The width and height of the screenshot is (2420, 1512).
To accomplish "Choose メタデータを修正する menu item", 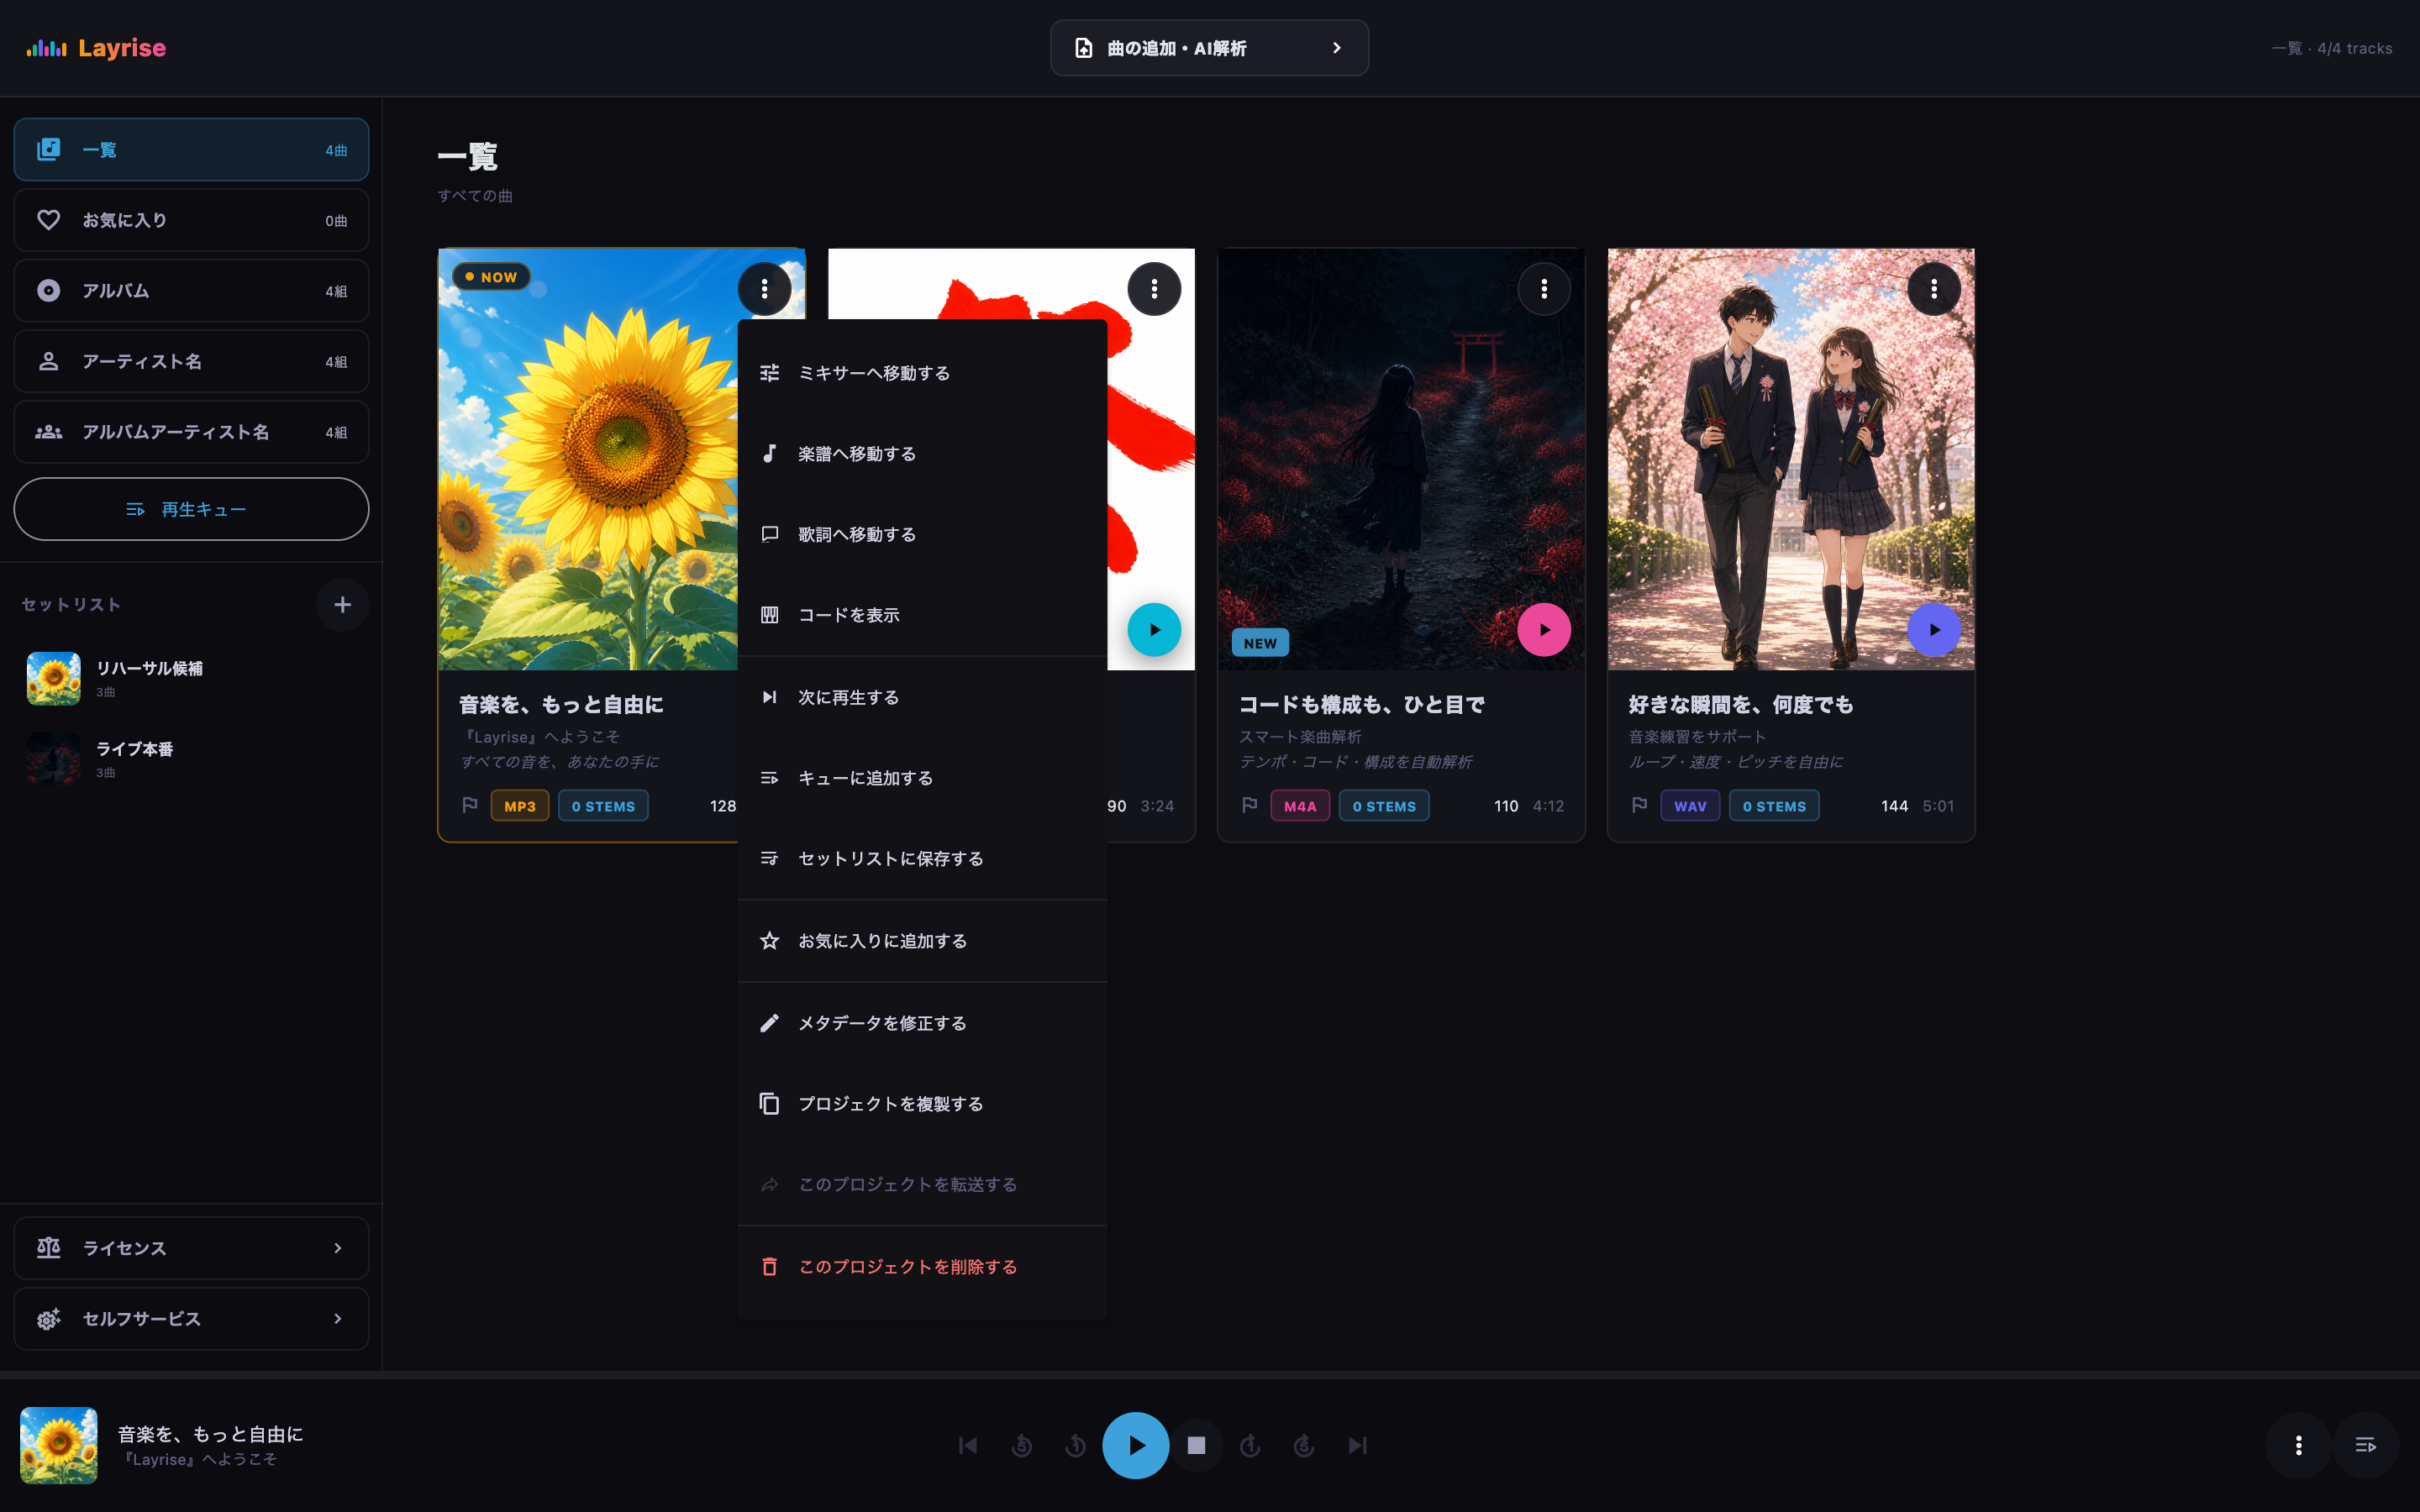I will pos(922,1023).
